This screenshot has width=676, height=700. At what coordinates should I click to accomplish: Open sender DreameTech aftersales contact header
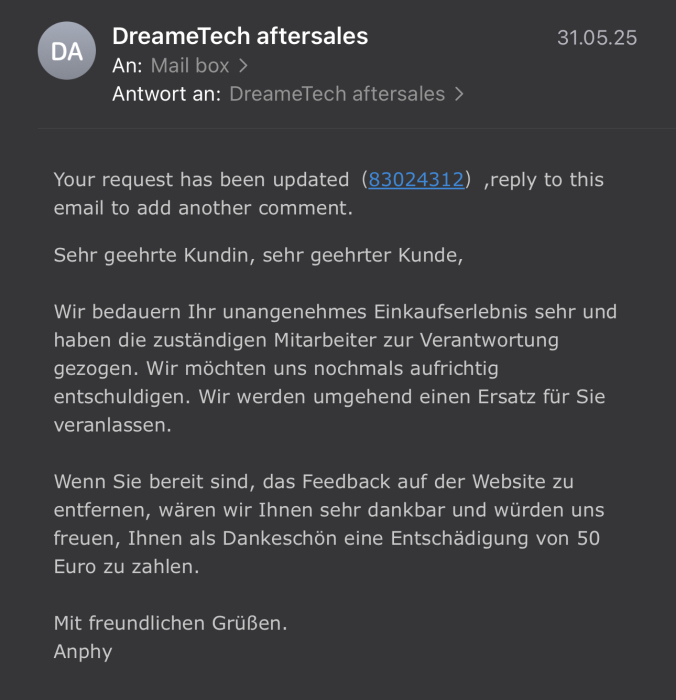click(240, 37)
